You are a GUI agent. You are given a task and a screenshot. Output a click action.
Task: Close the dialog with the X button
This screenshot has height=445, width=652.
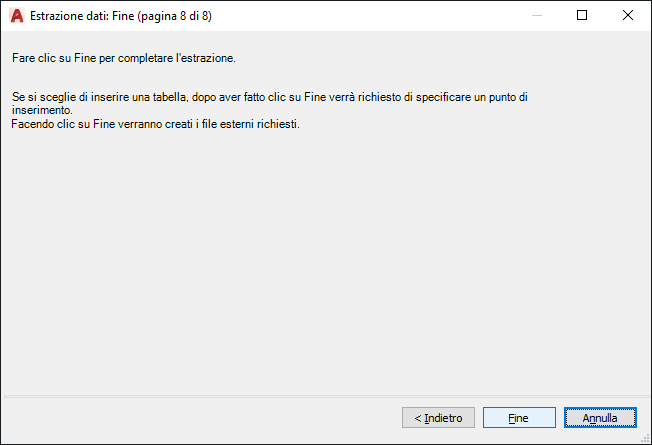pos(628,16)
